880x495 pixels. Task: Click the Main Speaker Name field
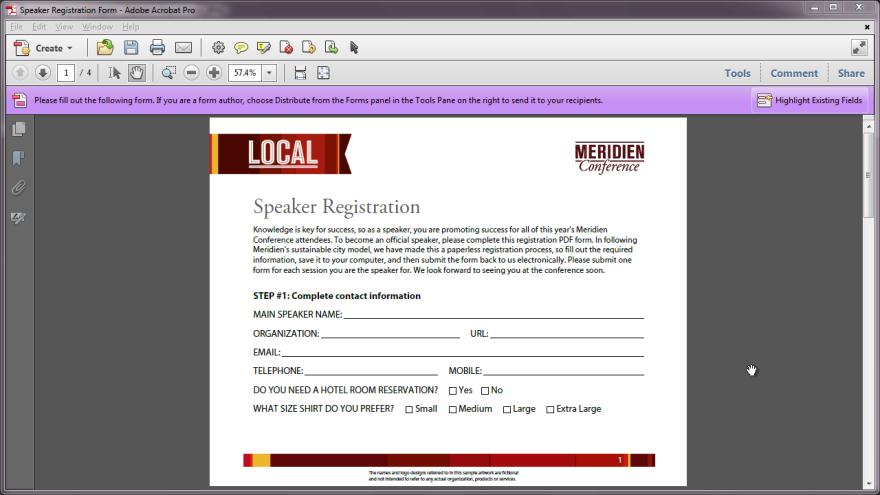pyautogui.click(x=494, y=314)
